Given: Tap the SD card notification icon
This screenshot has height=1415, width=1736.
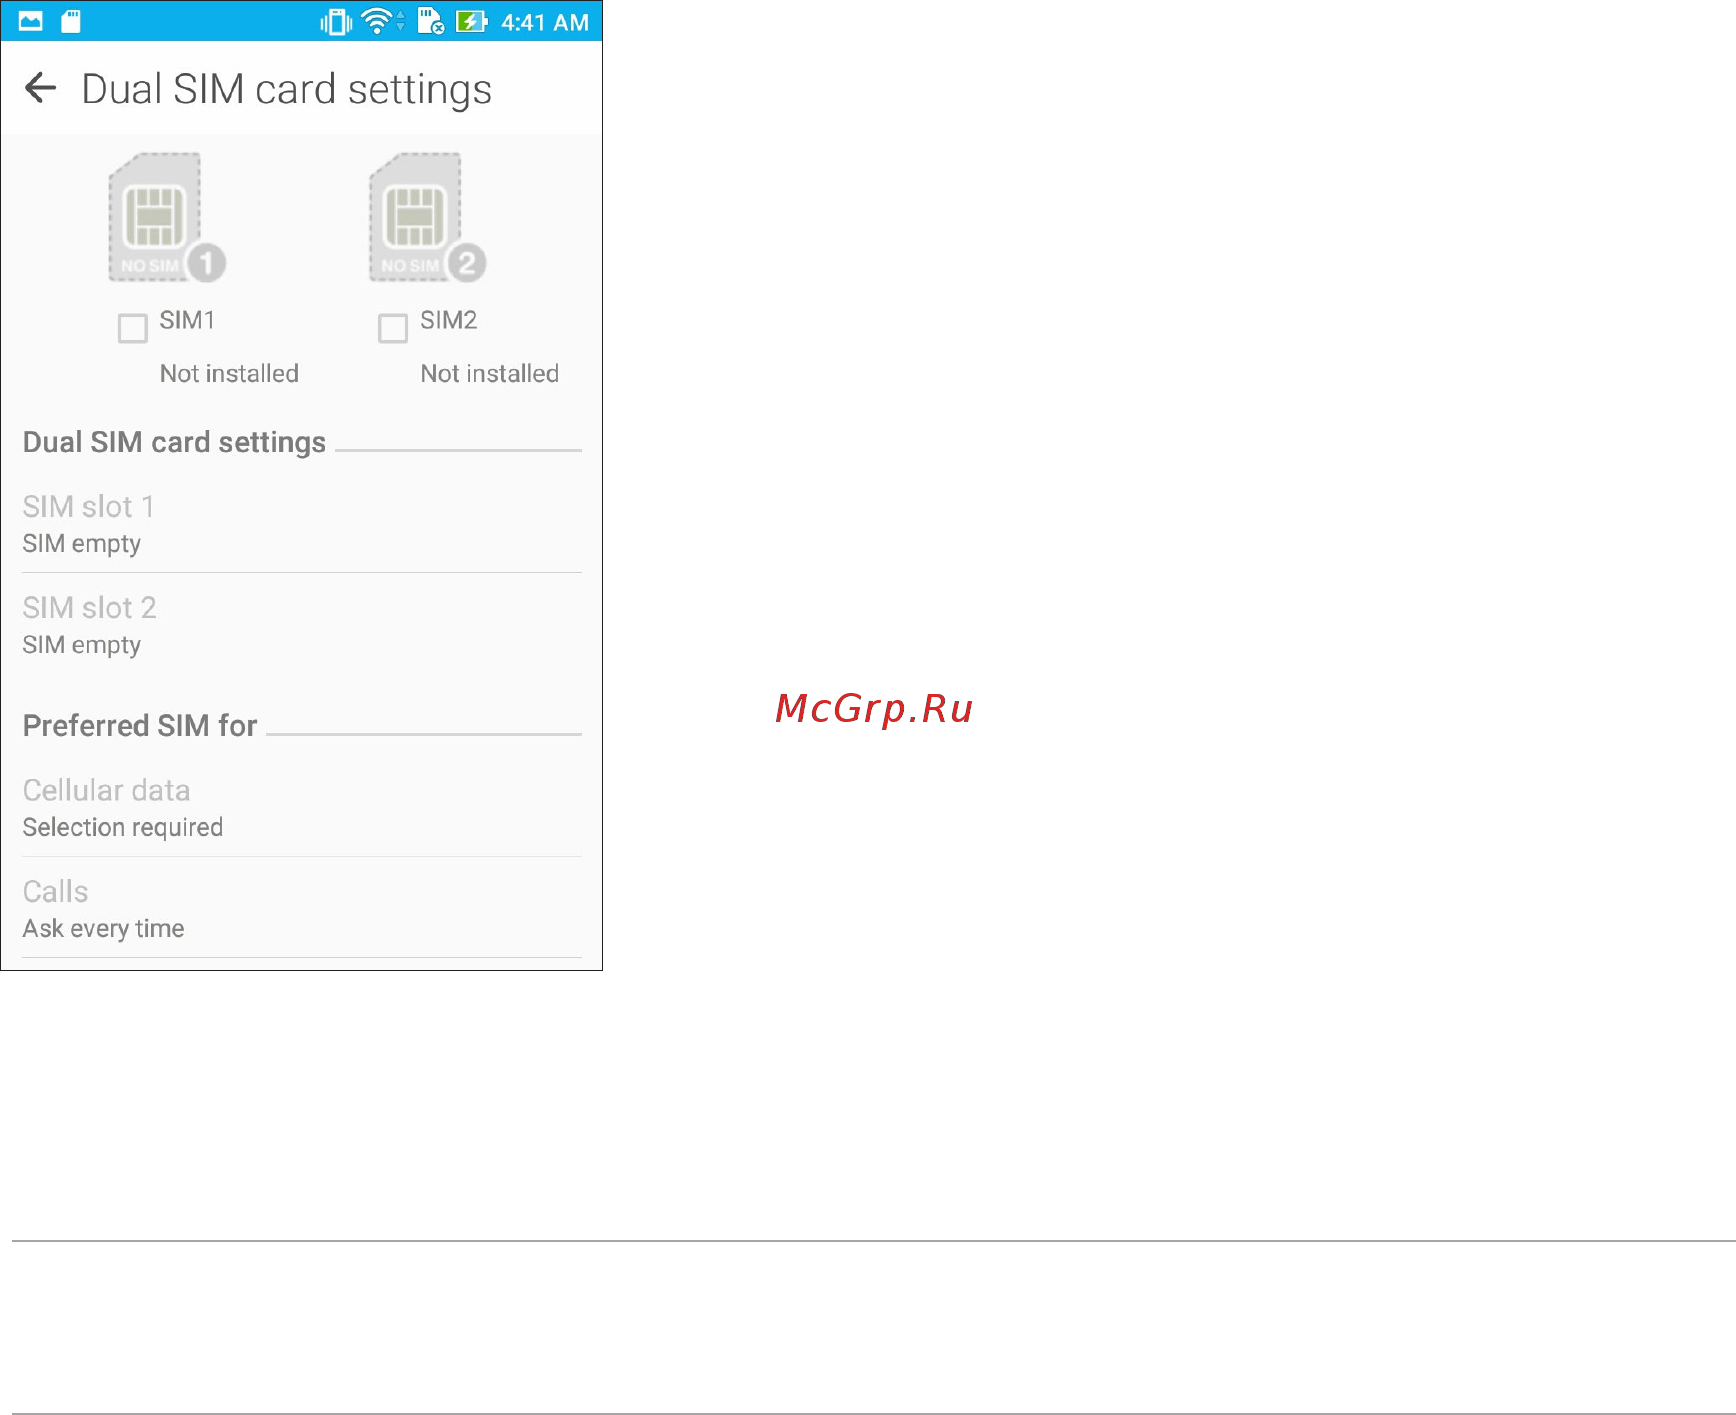Looking at the screenshot, I should click(71, 21).
